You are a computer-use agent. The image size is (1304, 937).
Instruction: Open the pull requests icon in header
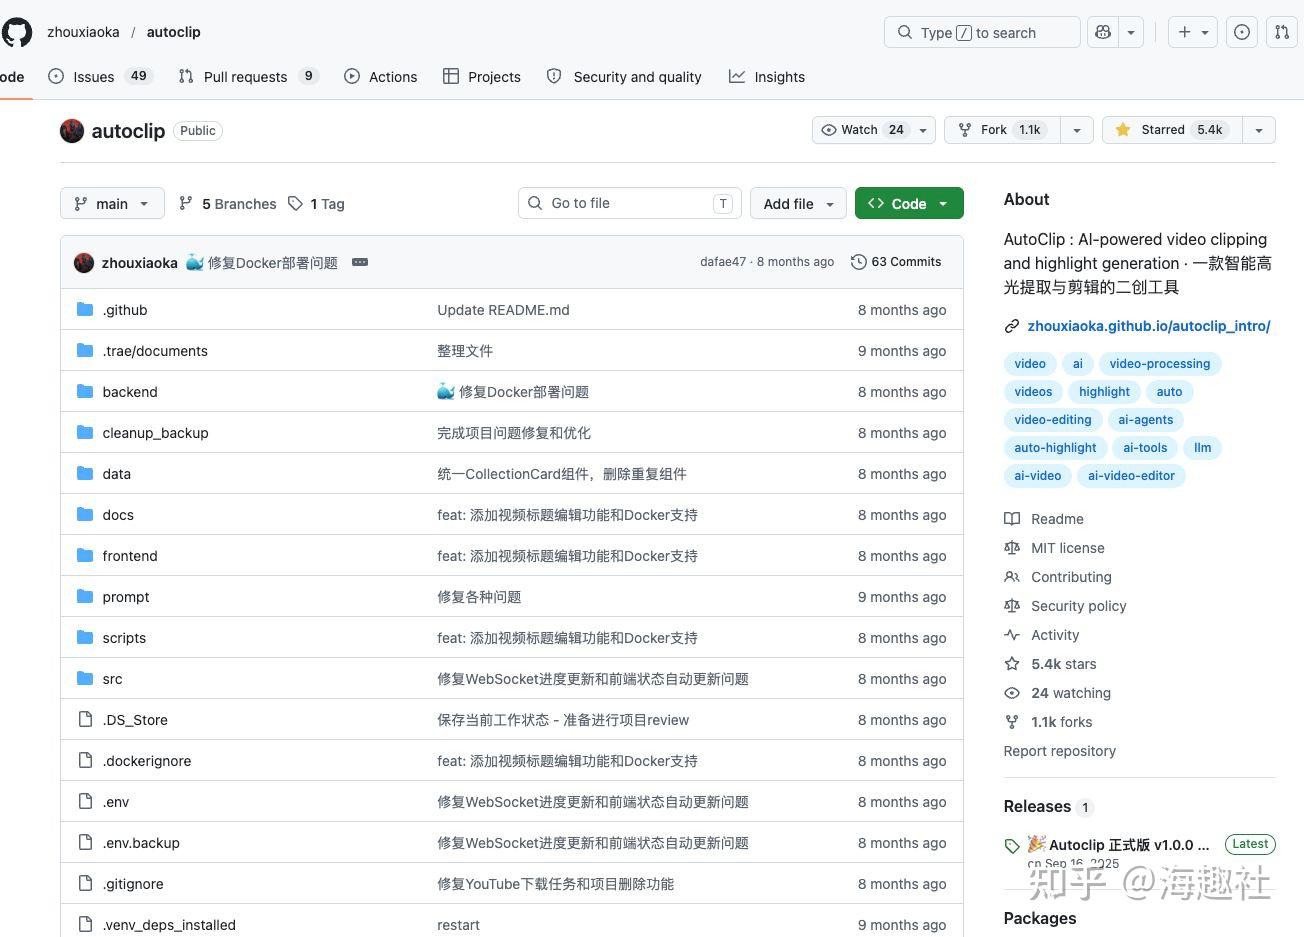pyautogui.click(x=1282, y=32)
